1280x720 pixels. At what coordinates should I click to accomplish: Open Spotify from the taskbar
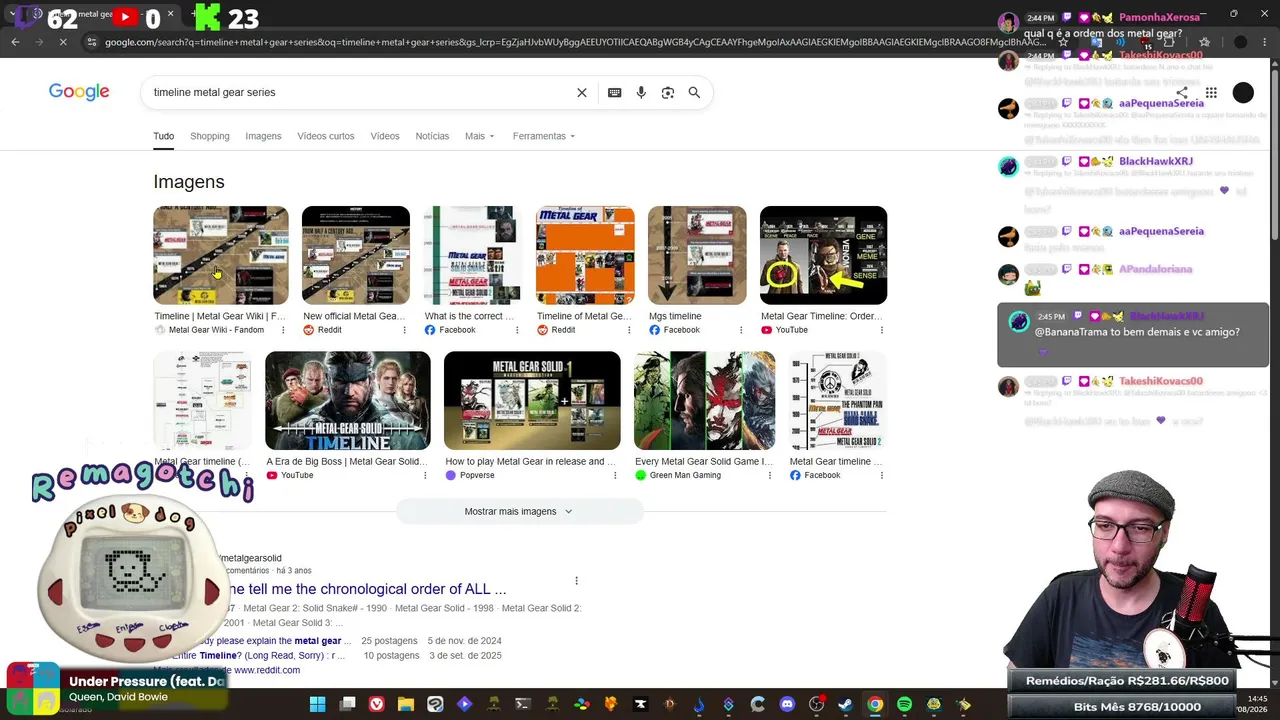(904, 704)
